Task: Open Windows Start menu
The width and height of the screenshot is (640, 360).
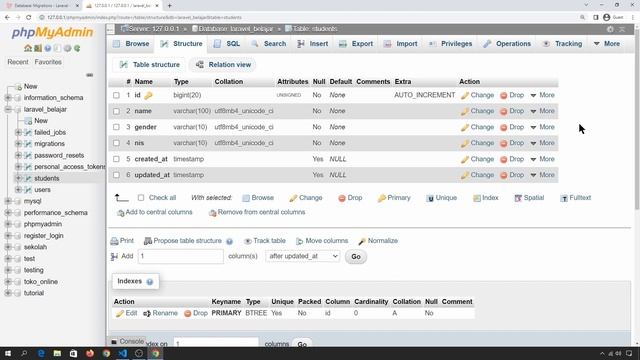Action: tap(8, 353)
